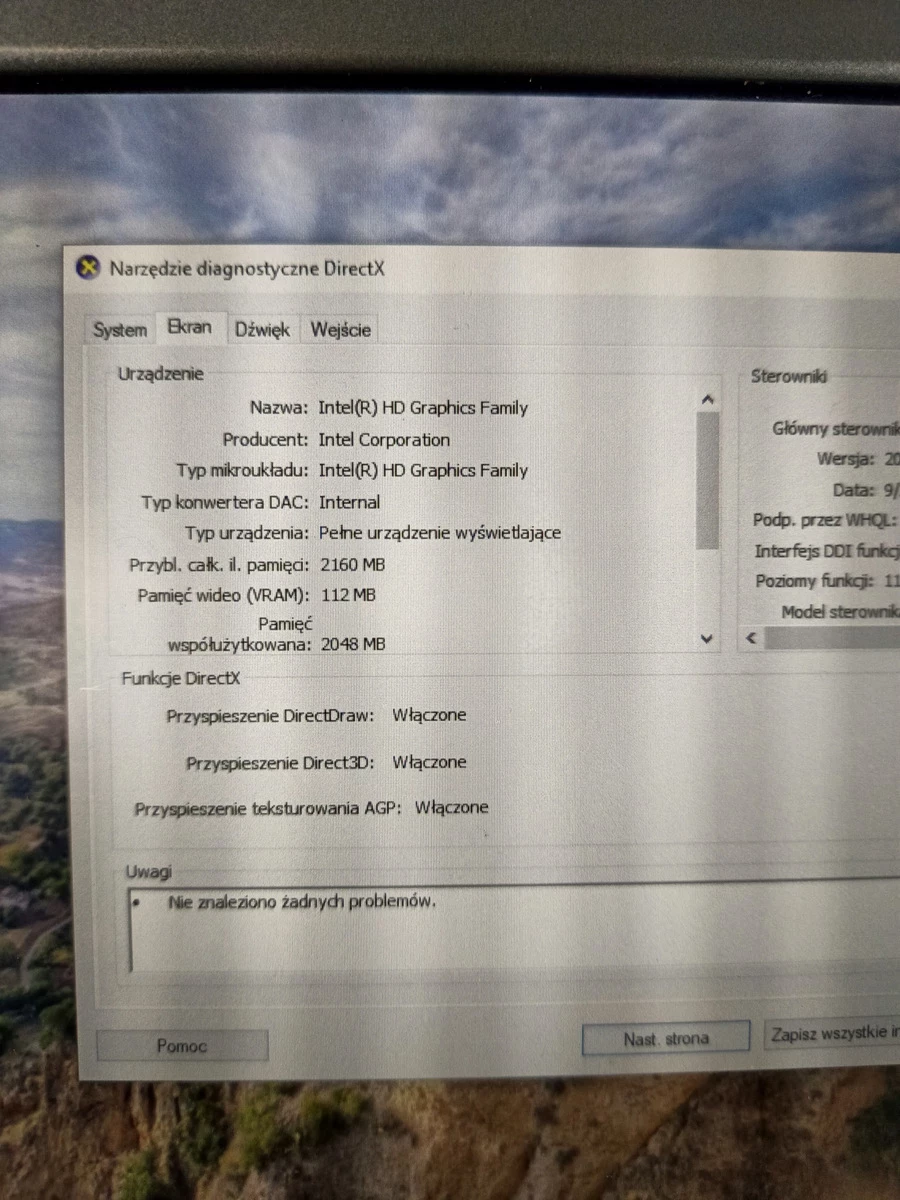Click down arrow of Urządzenie scrollbar
Viewport: 900px width, 1200px height.
tap(708, 639)
